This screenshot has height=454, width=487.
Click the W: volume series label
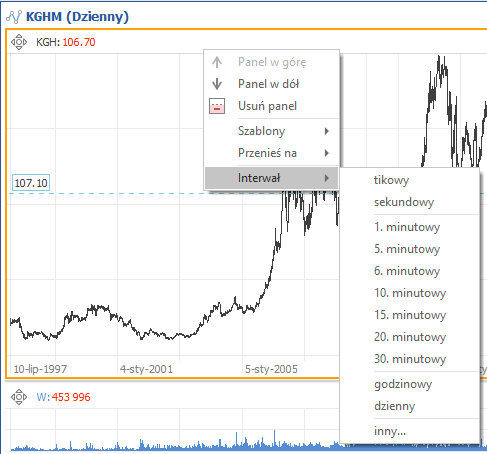tap(43, 397)
